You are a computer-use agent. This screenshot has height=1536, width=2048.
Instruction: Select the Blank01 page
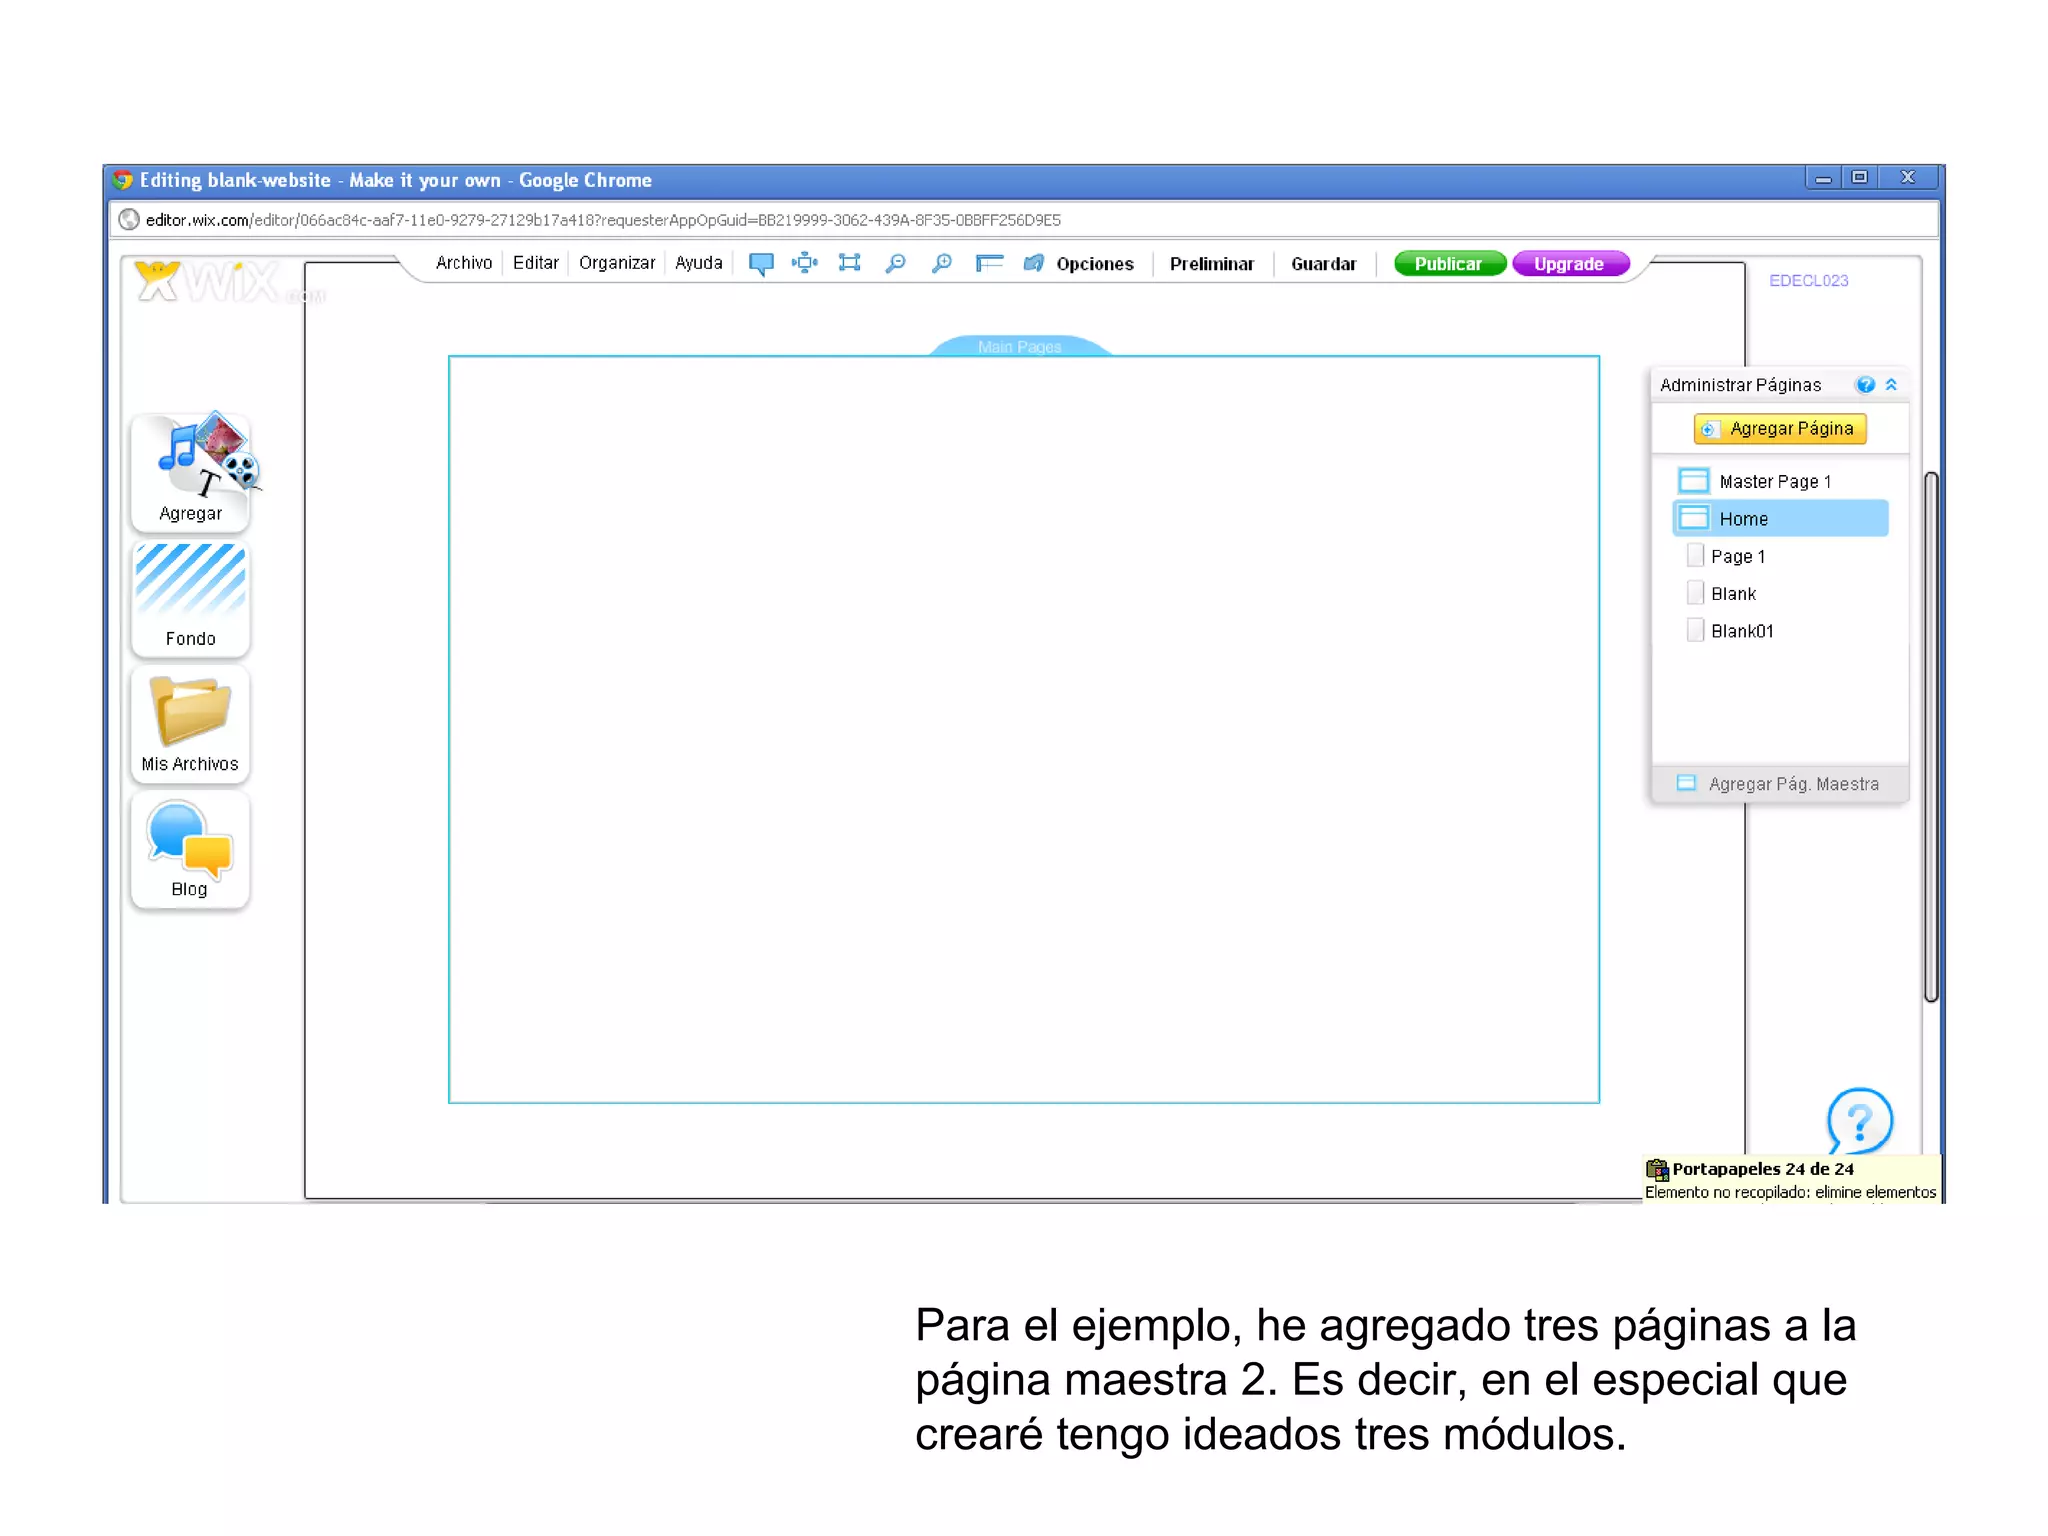[x=1741, y=631]
